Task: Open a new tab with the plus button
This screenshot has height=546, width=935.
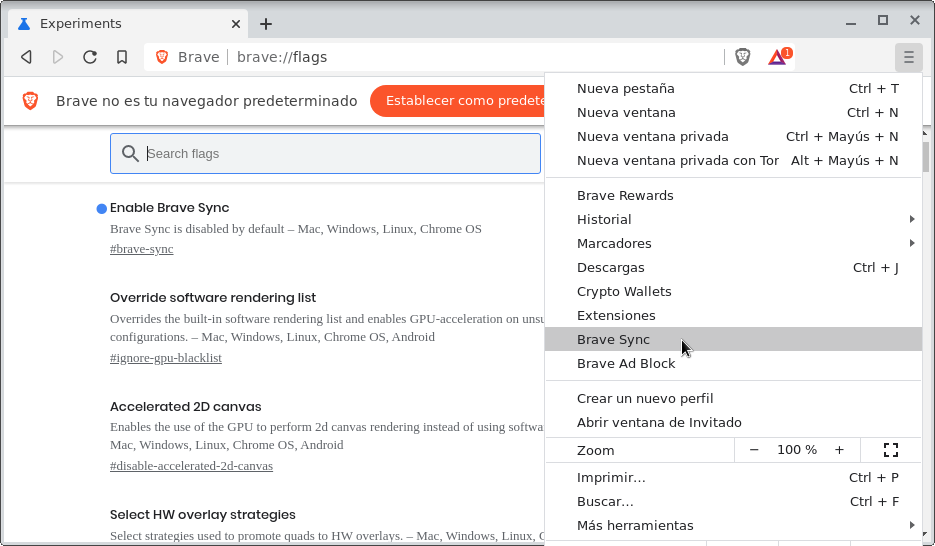Action: click(266, 24)
